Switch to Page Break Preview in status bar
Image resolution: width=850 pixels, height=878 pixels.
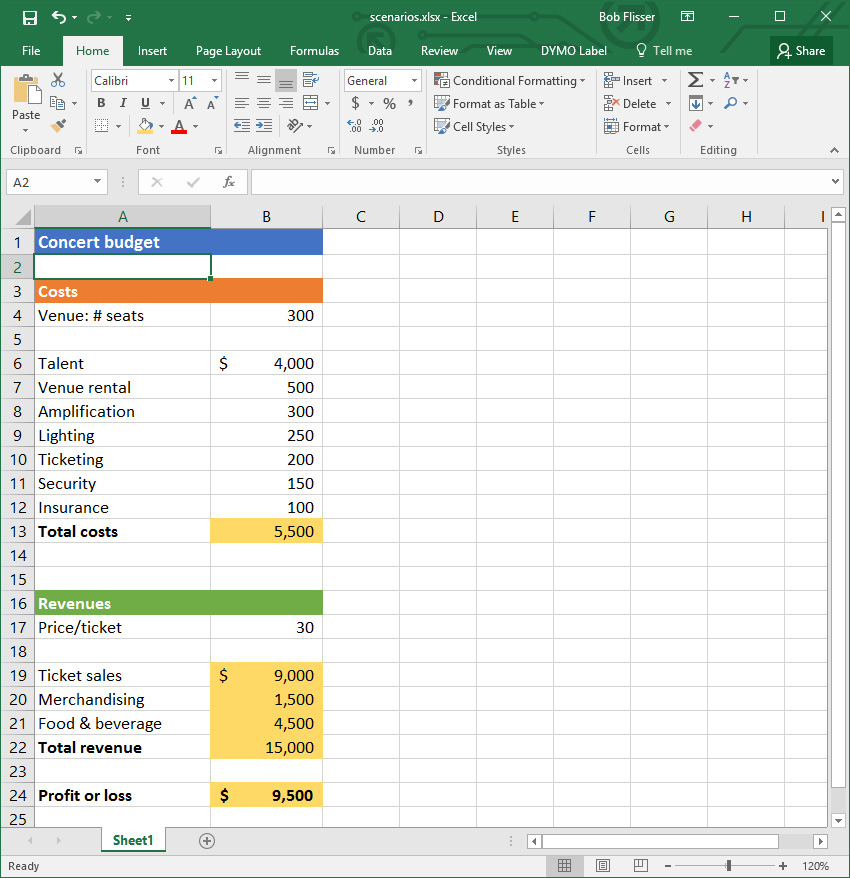point(641,866)
